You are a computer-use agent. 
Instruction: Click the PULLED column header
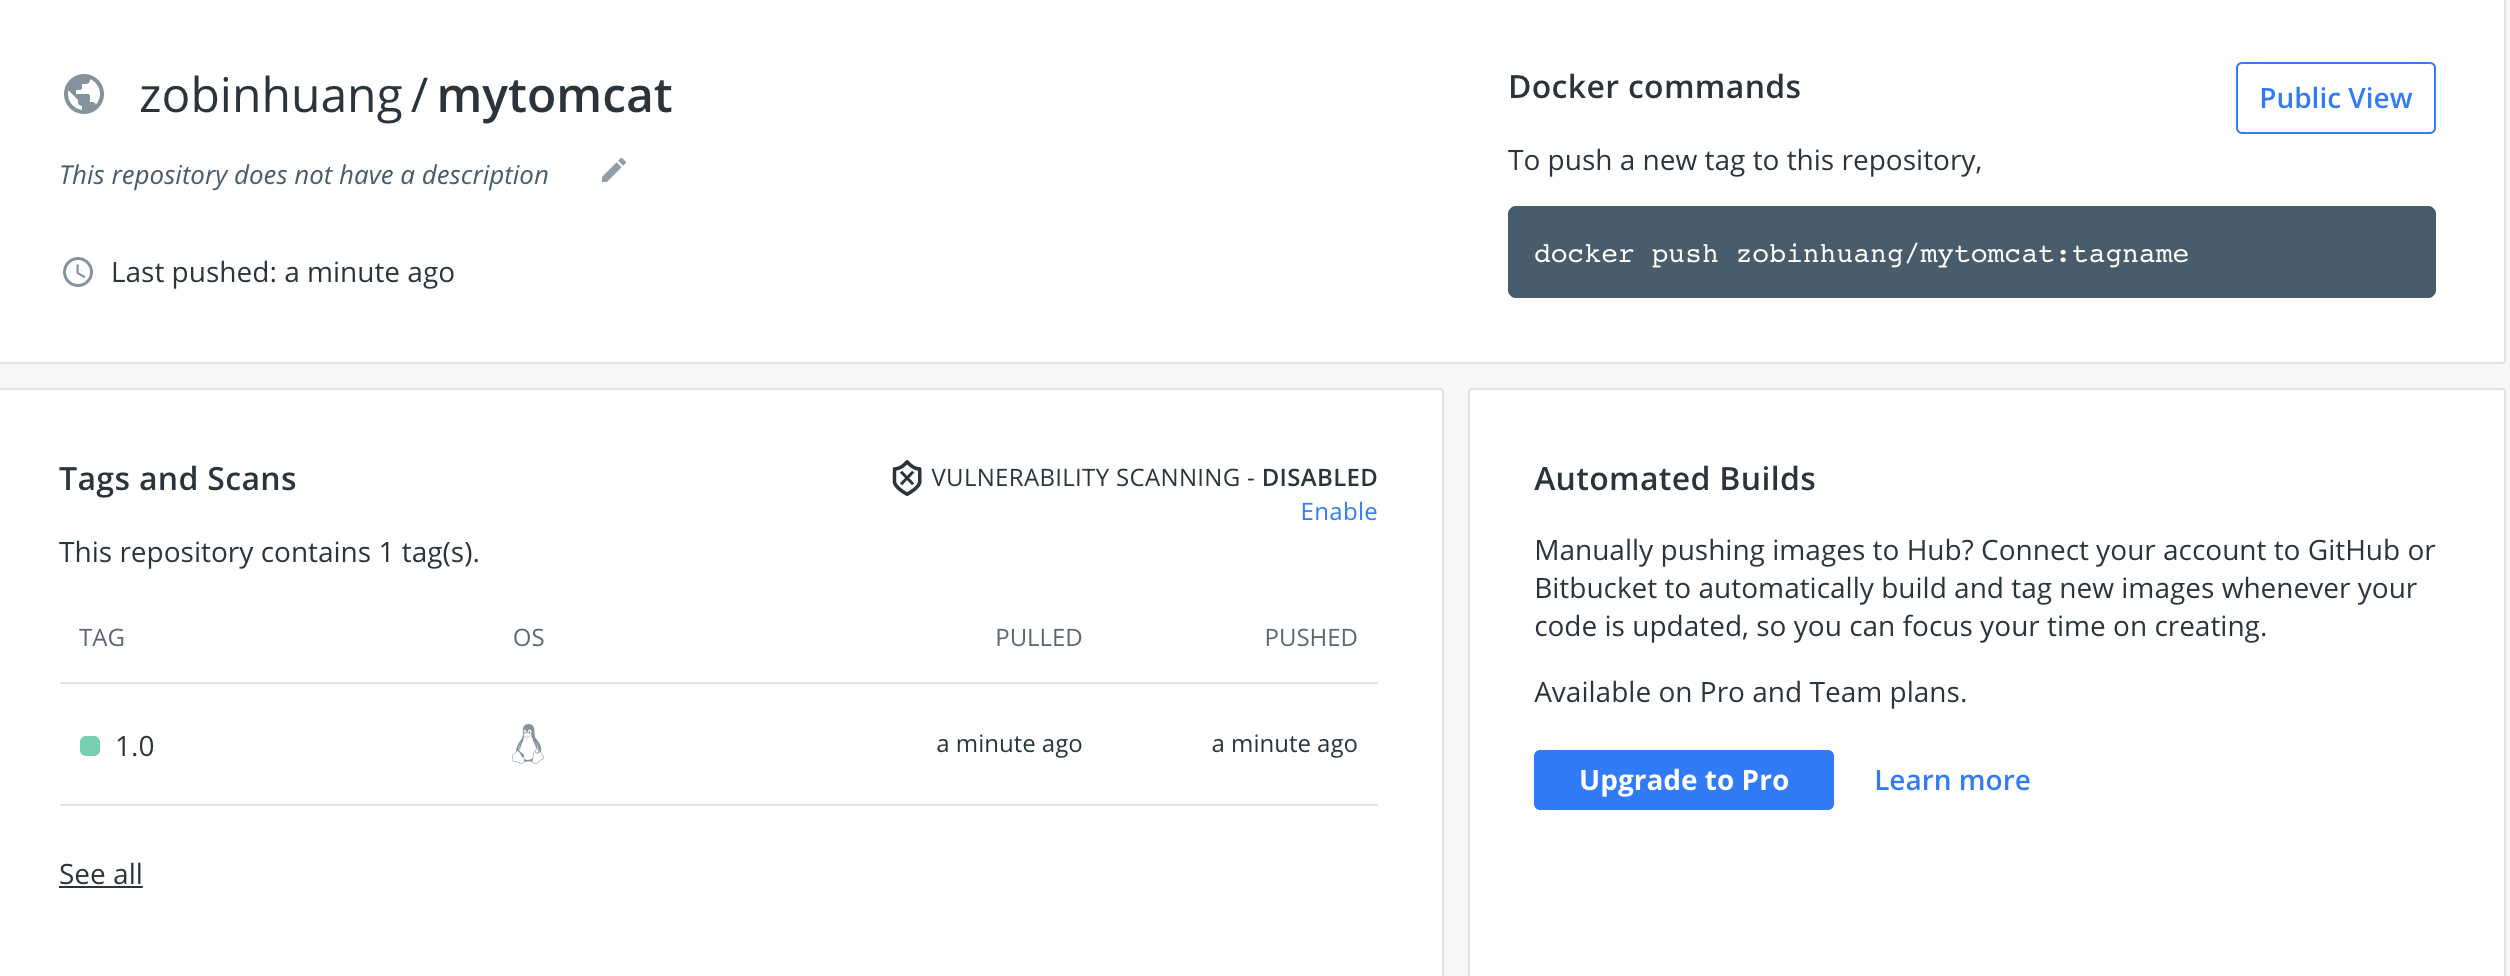[1039, 637]
